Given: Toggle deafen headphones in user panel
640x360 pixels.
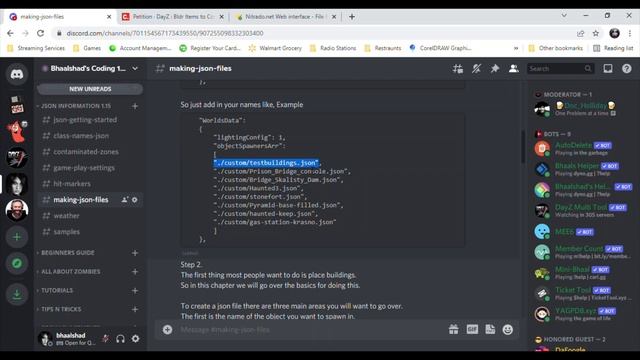Looking at the screenshot, I should pos(120,338).
